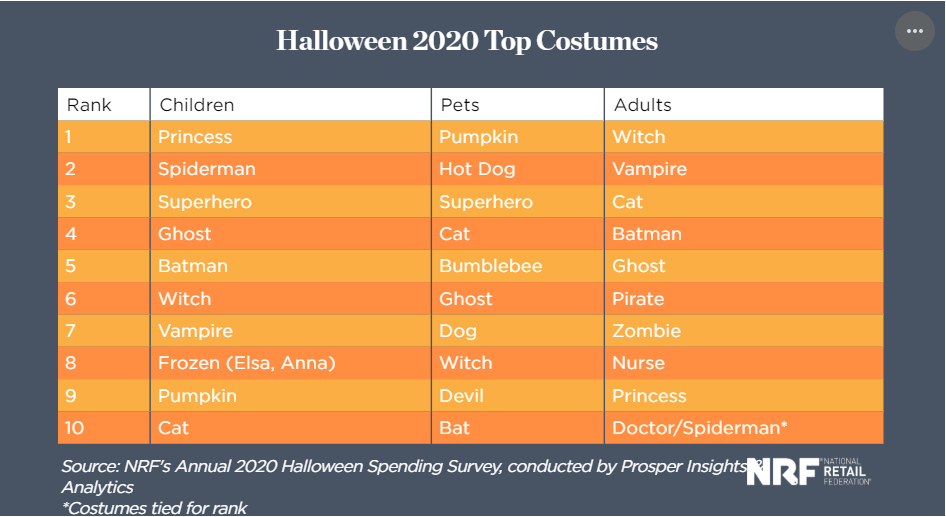The image size is (946, 517).
Task: Open the three-dot more options menu
Action: (914, 31)
